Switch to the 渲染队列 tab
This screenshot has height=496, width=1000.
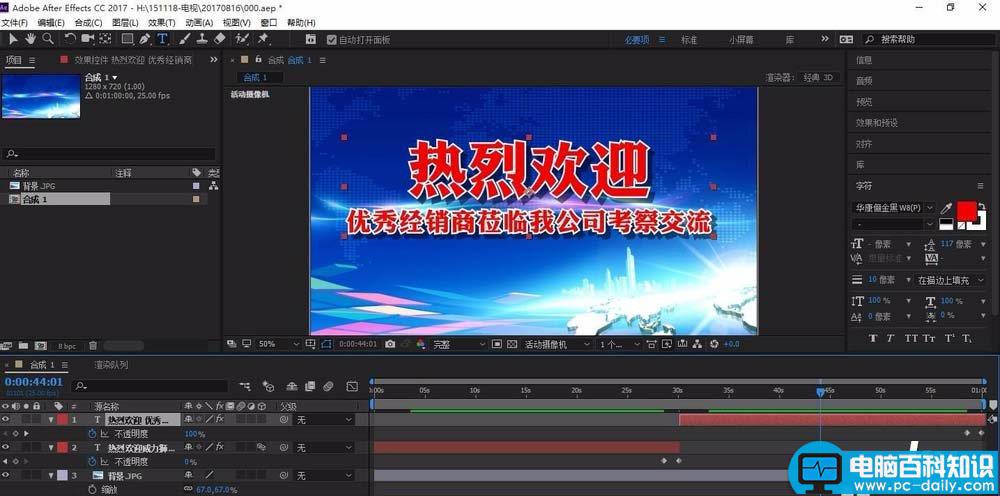(111, 365)
